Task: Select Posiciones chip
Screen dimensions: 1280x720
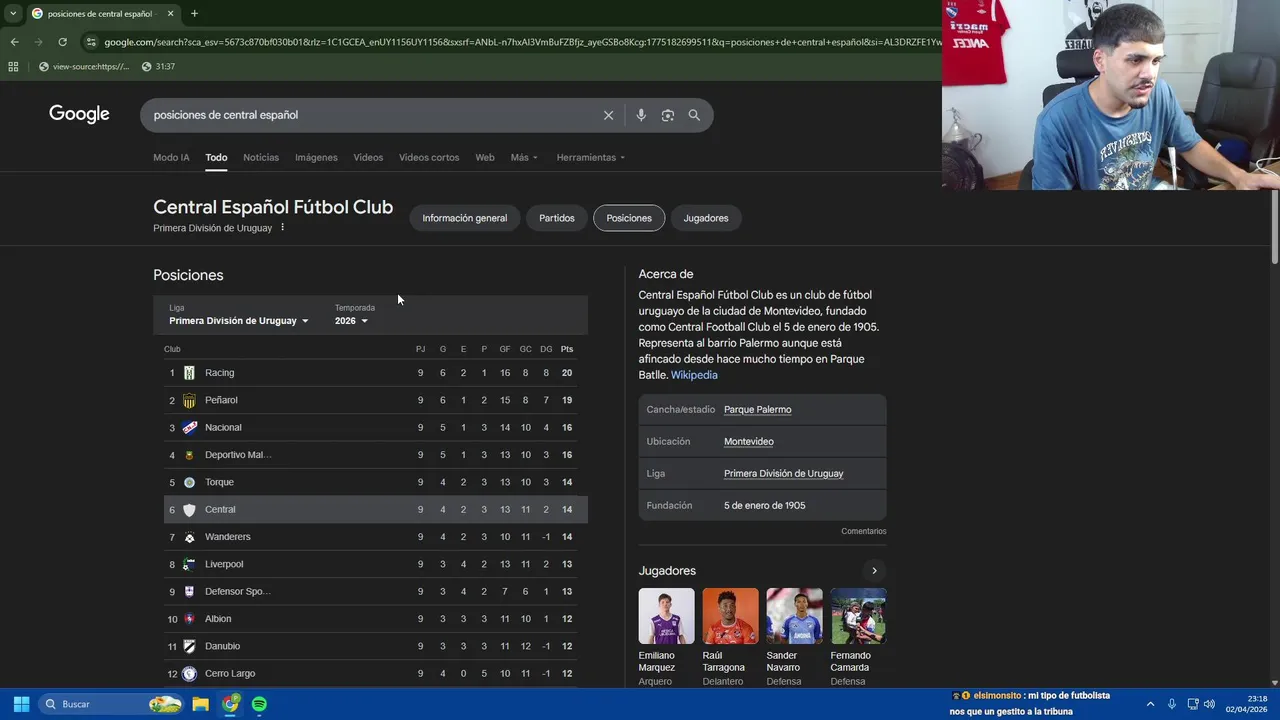Action: coord(629,218)
